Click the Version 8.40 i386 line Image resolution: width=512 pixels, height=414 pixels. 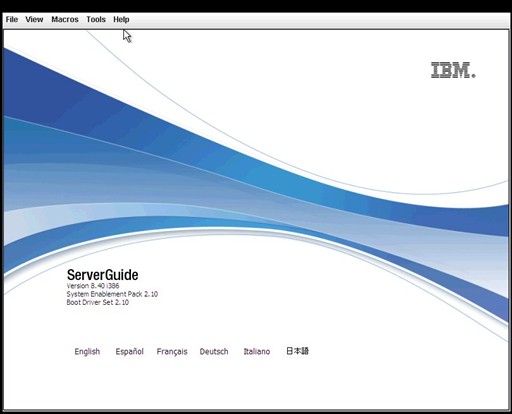point(93,286)
